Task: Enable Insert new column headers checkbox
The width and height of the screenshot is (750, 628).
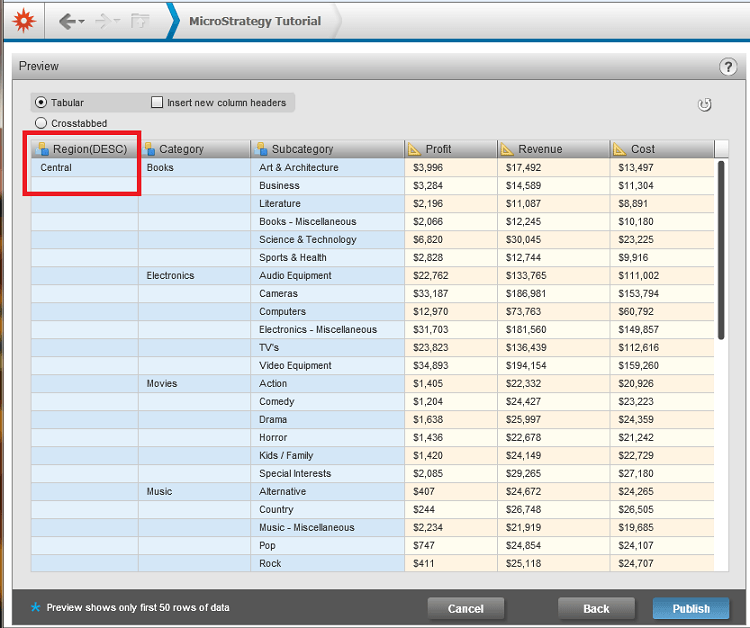Action: pos(157,102)
